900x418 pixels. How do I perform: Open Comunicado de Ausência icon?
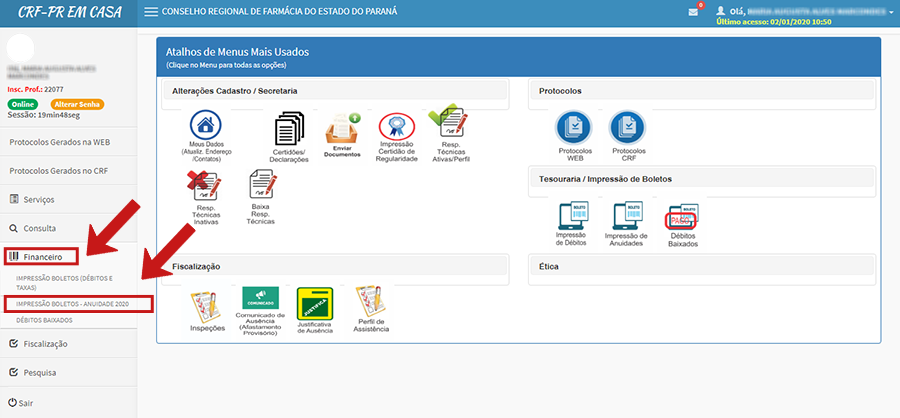click(260, 299)
